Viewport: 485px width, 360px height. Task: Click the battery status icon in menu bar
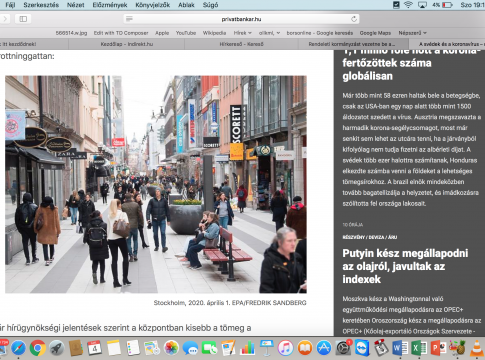coord(447,5)
